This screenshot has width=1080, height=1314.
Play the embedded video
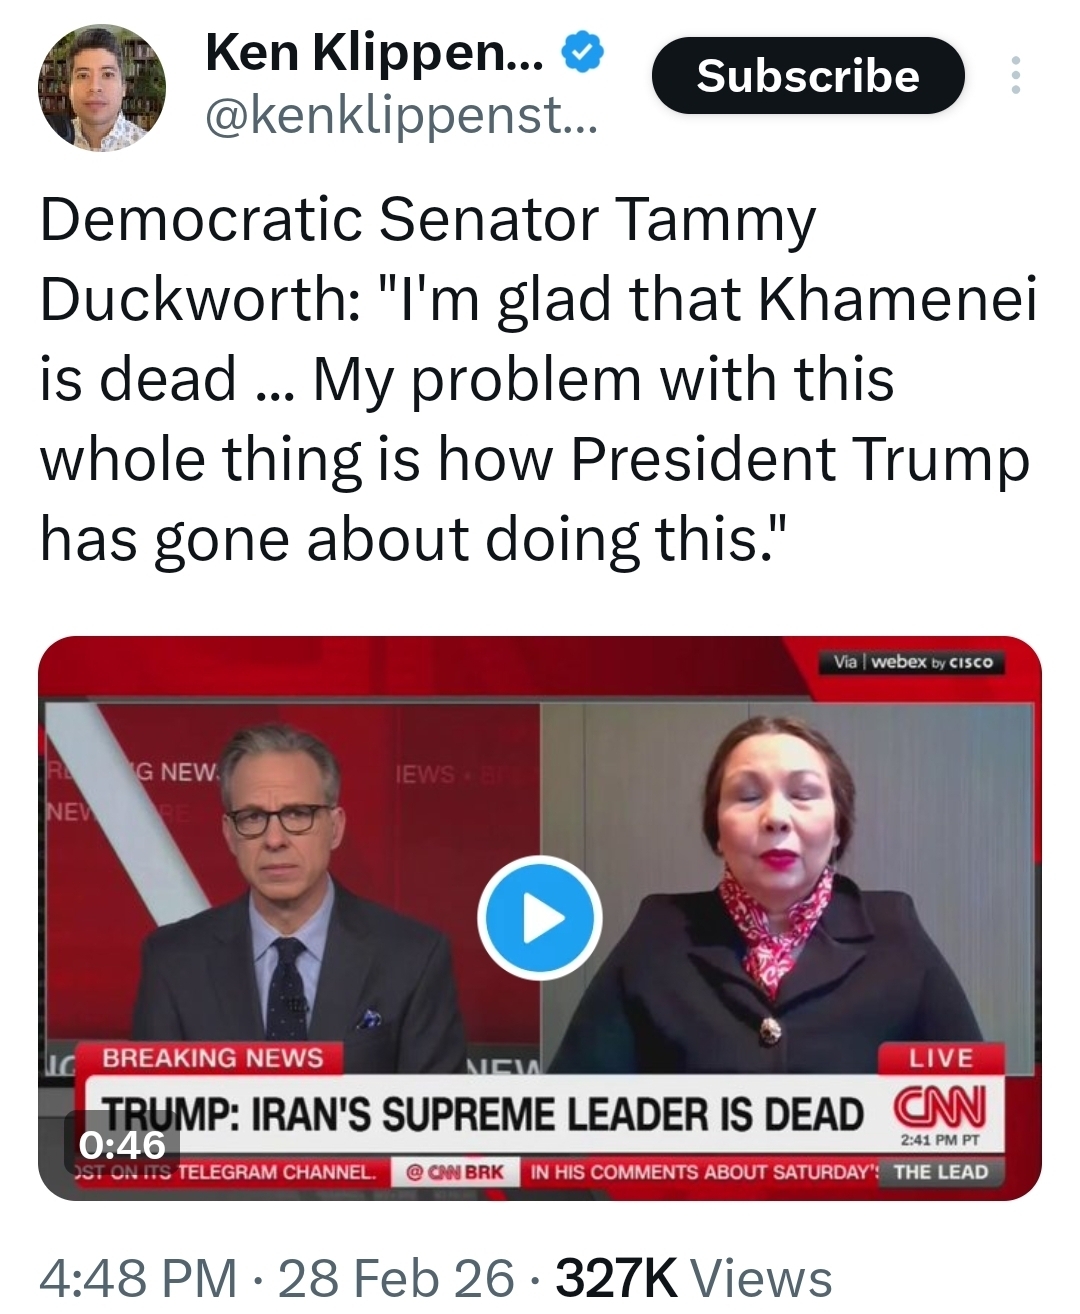click(x=539, y=917)
